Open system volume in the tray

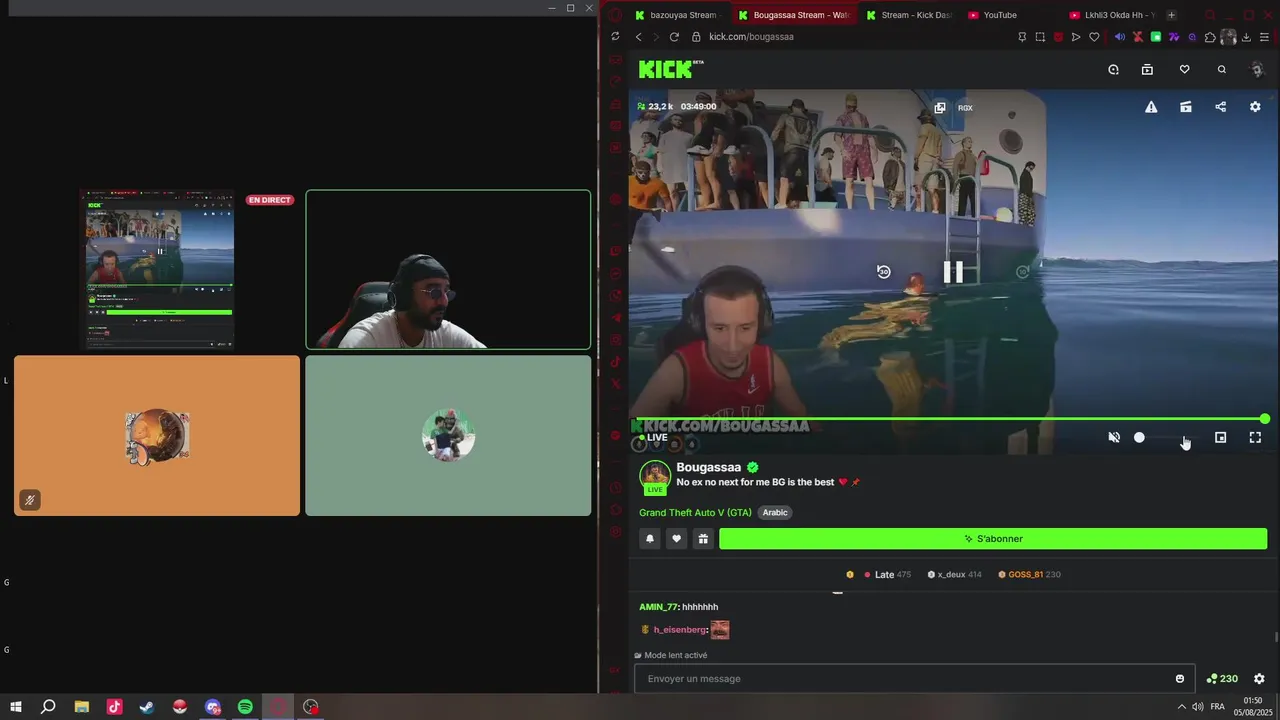[1197, 707]
